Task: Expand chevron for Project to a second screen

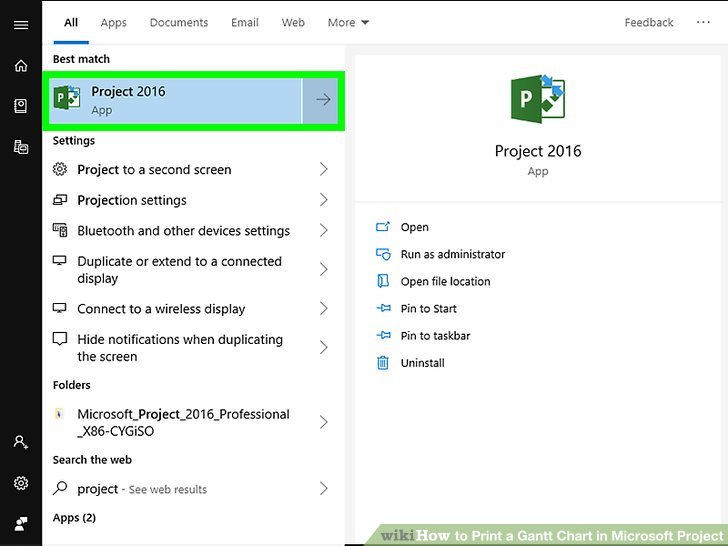Action: [324, 169]
